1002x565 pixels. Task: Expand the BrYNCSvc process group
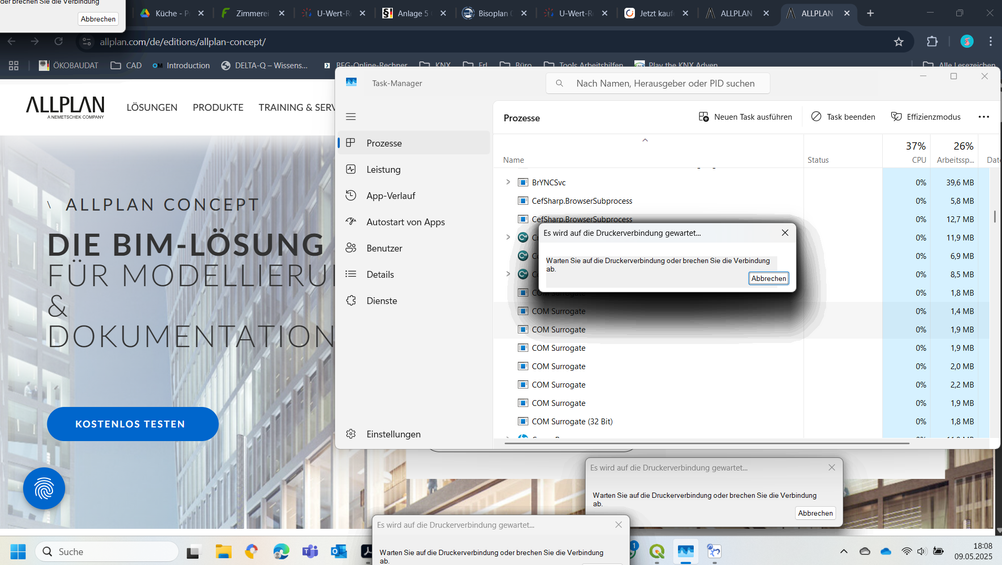click(x=508, y=182)
